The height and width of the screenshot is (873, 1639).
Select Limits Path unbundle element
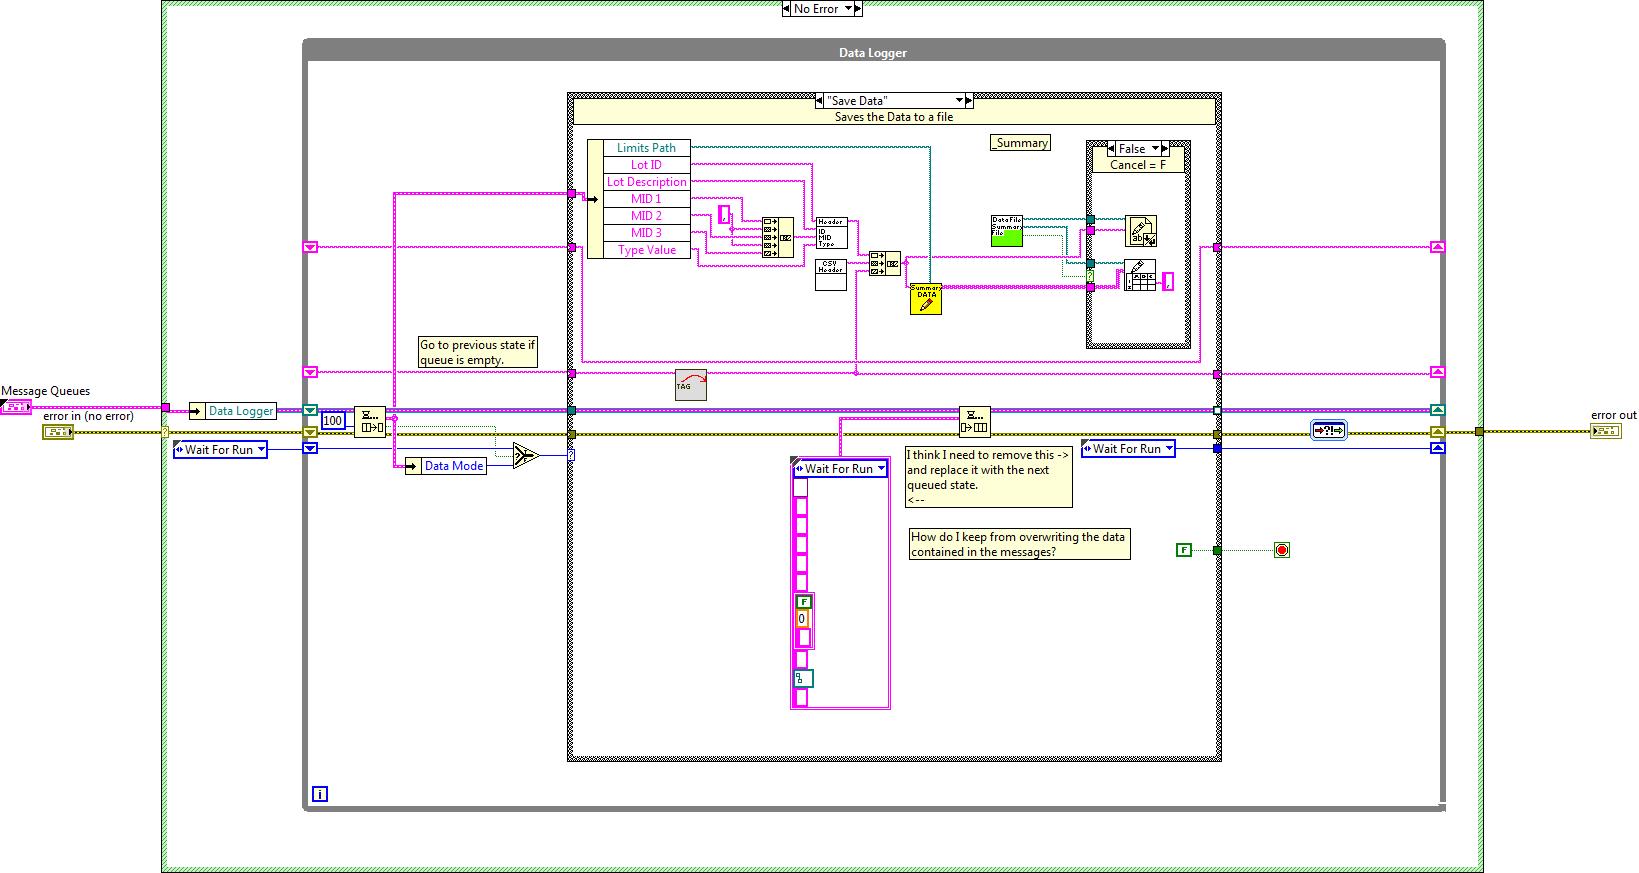coord(647,148)
